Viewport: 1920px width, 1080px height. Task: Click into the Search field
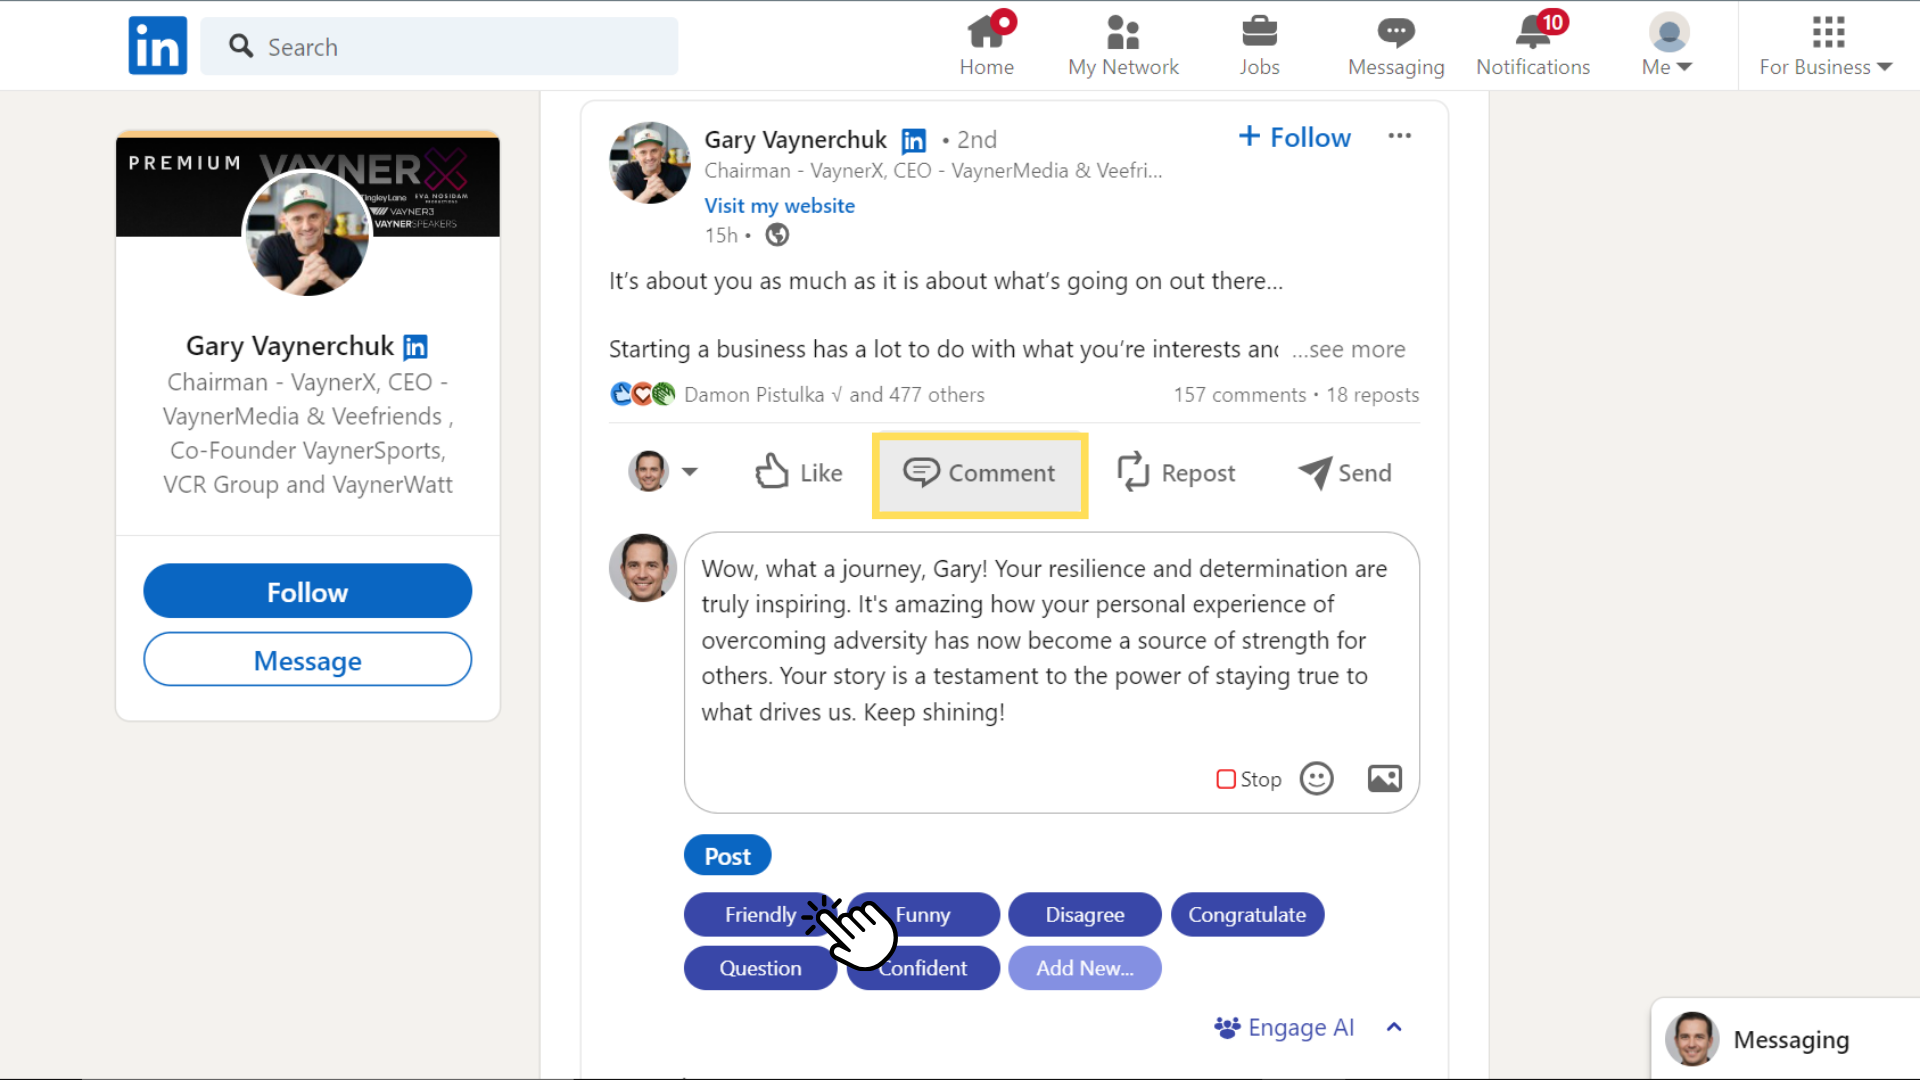click(440, 47)
